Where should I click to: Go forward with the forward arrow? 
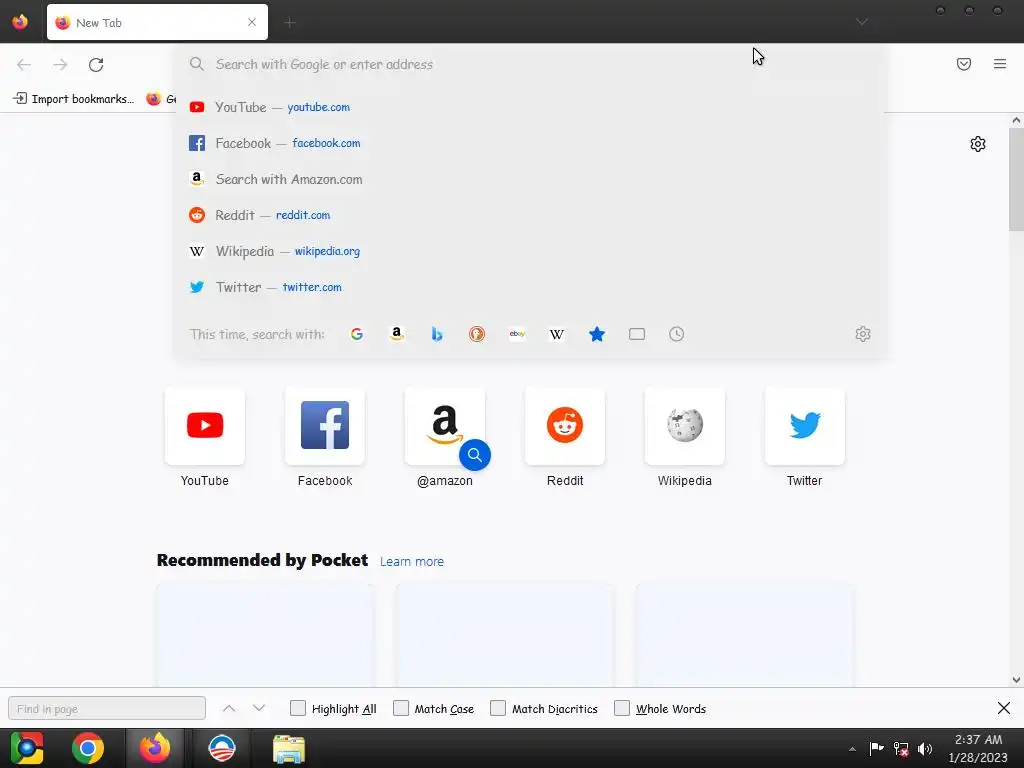pyautogui.click(x=60, y=64)
